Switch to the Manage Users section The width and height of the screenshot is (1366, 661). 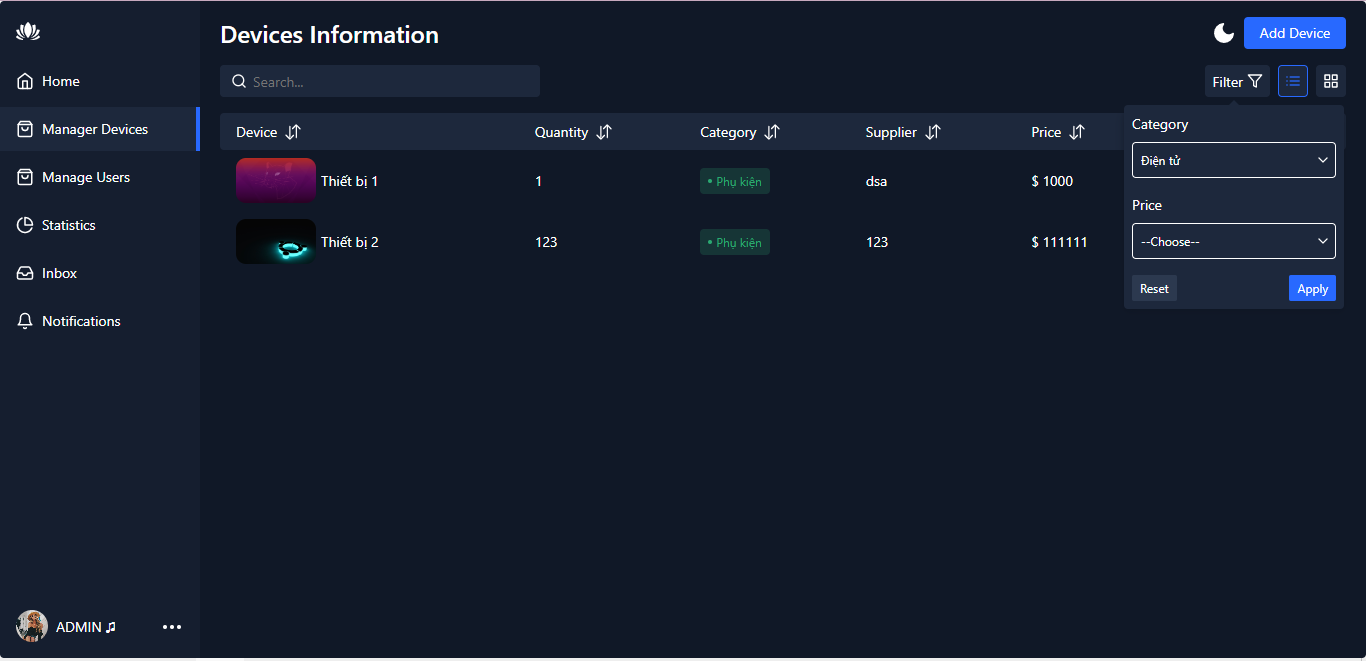click(86, 177)
